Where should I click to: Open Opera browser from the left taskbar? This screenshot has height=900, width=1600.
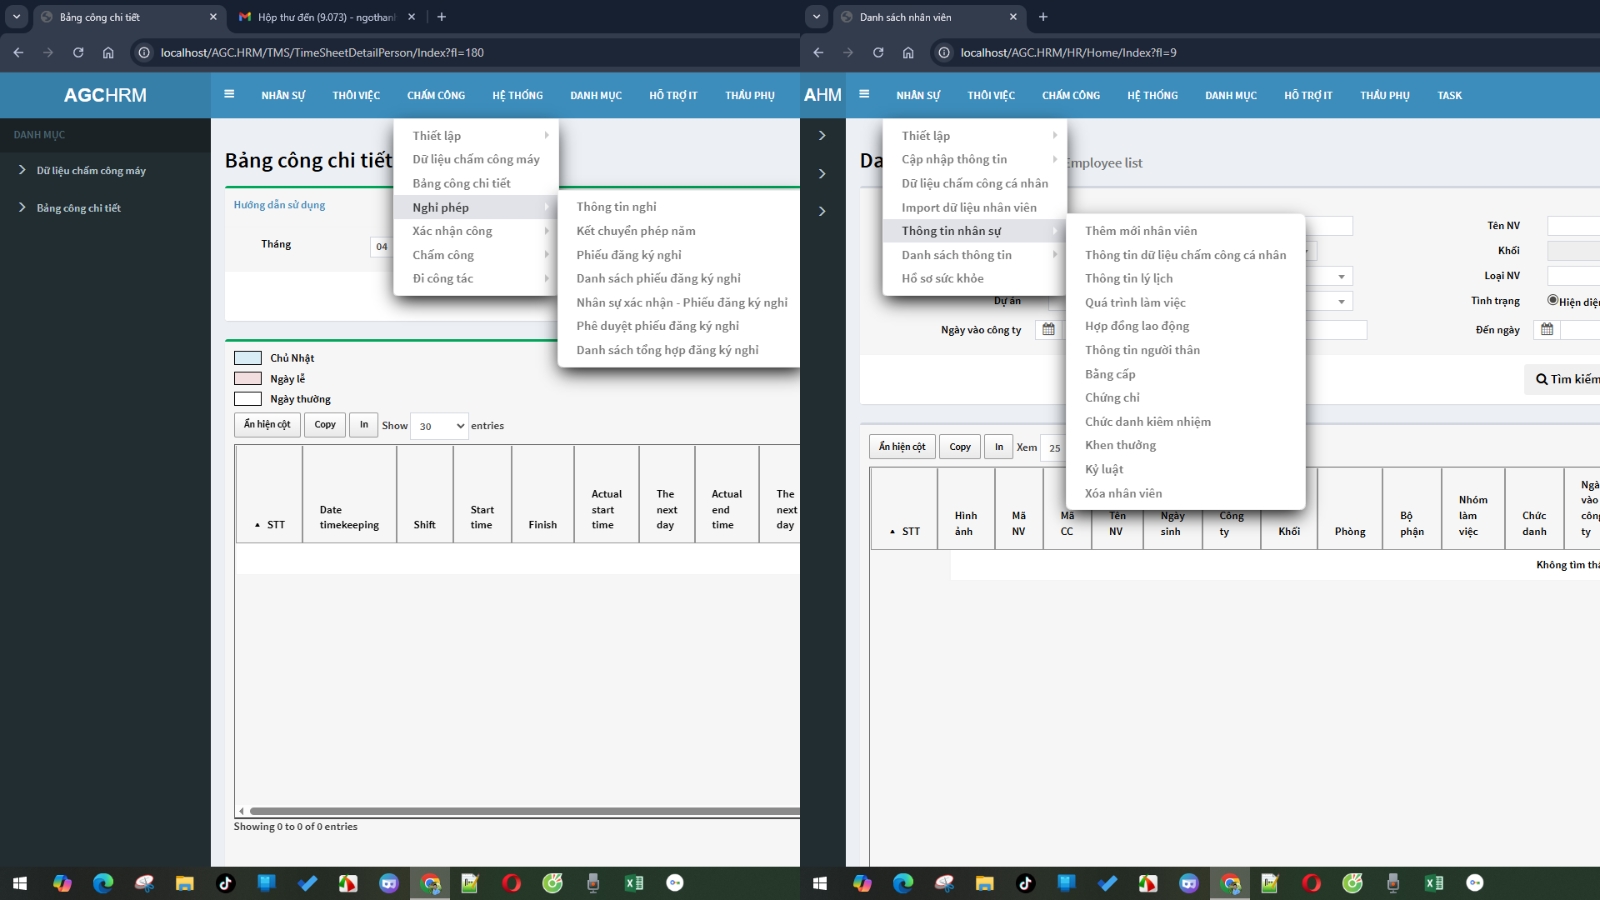[511, 883]
